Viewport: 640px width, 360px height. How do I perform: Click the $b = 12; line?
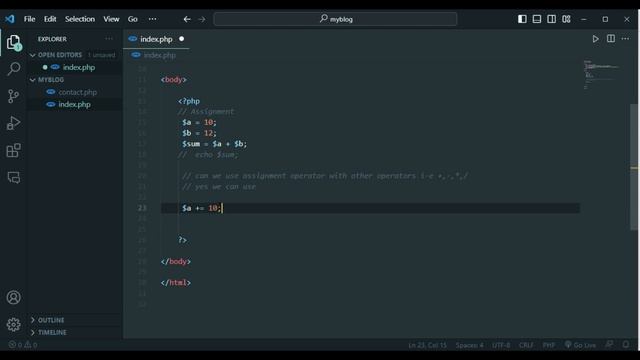199,133
